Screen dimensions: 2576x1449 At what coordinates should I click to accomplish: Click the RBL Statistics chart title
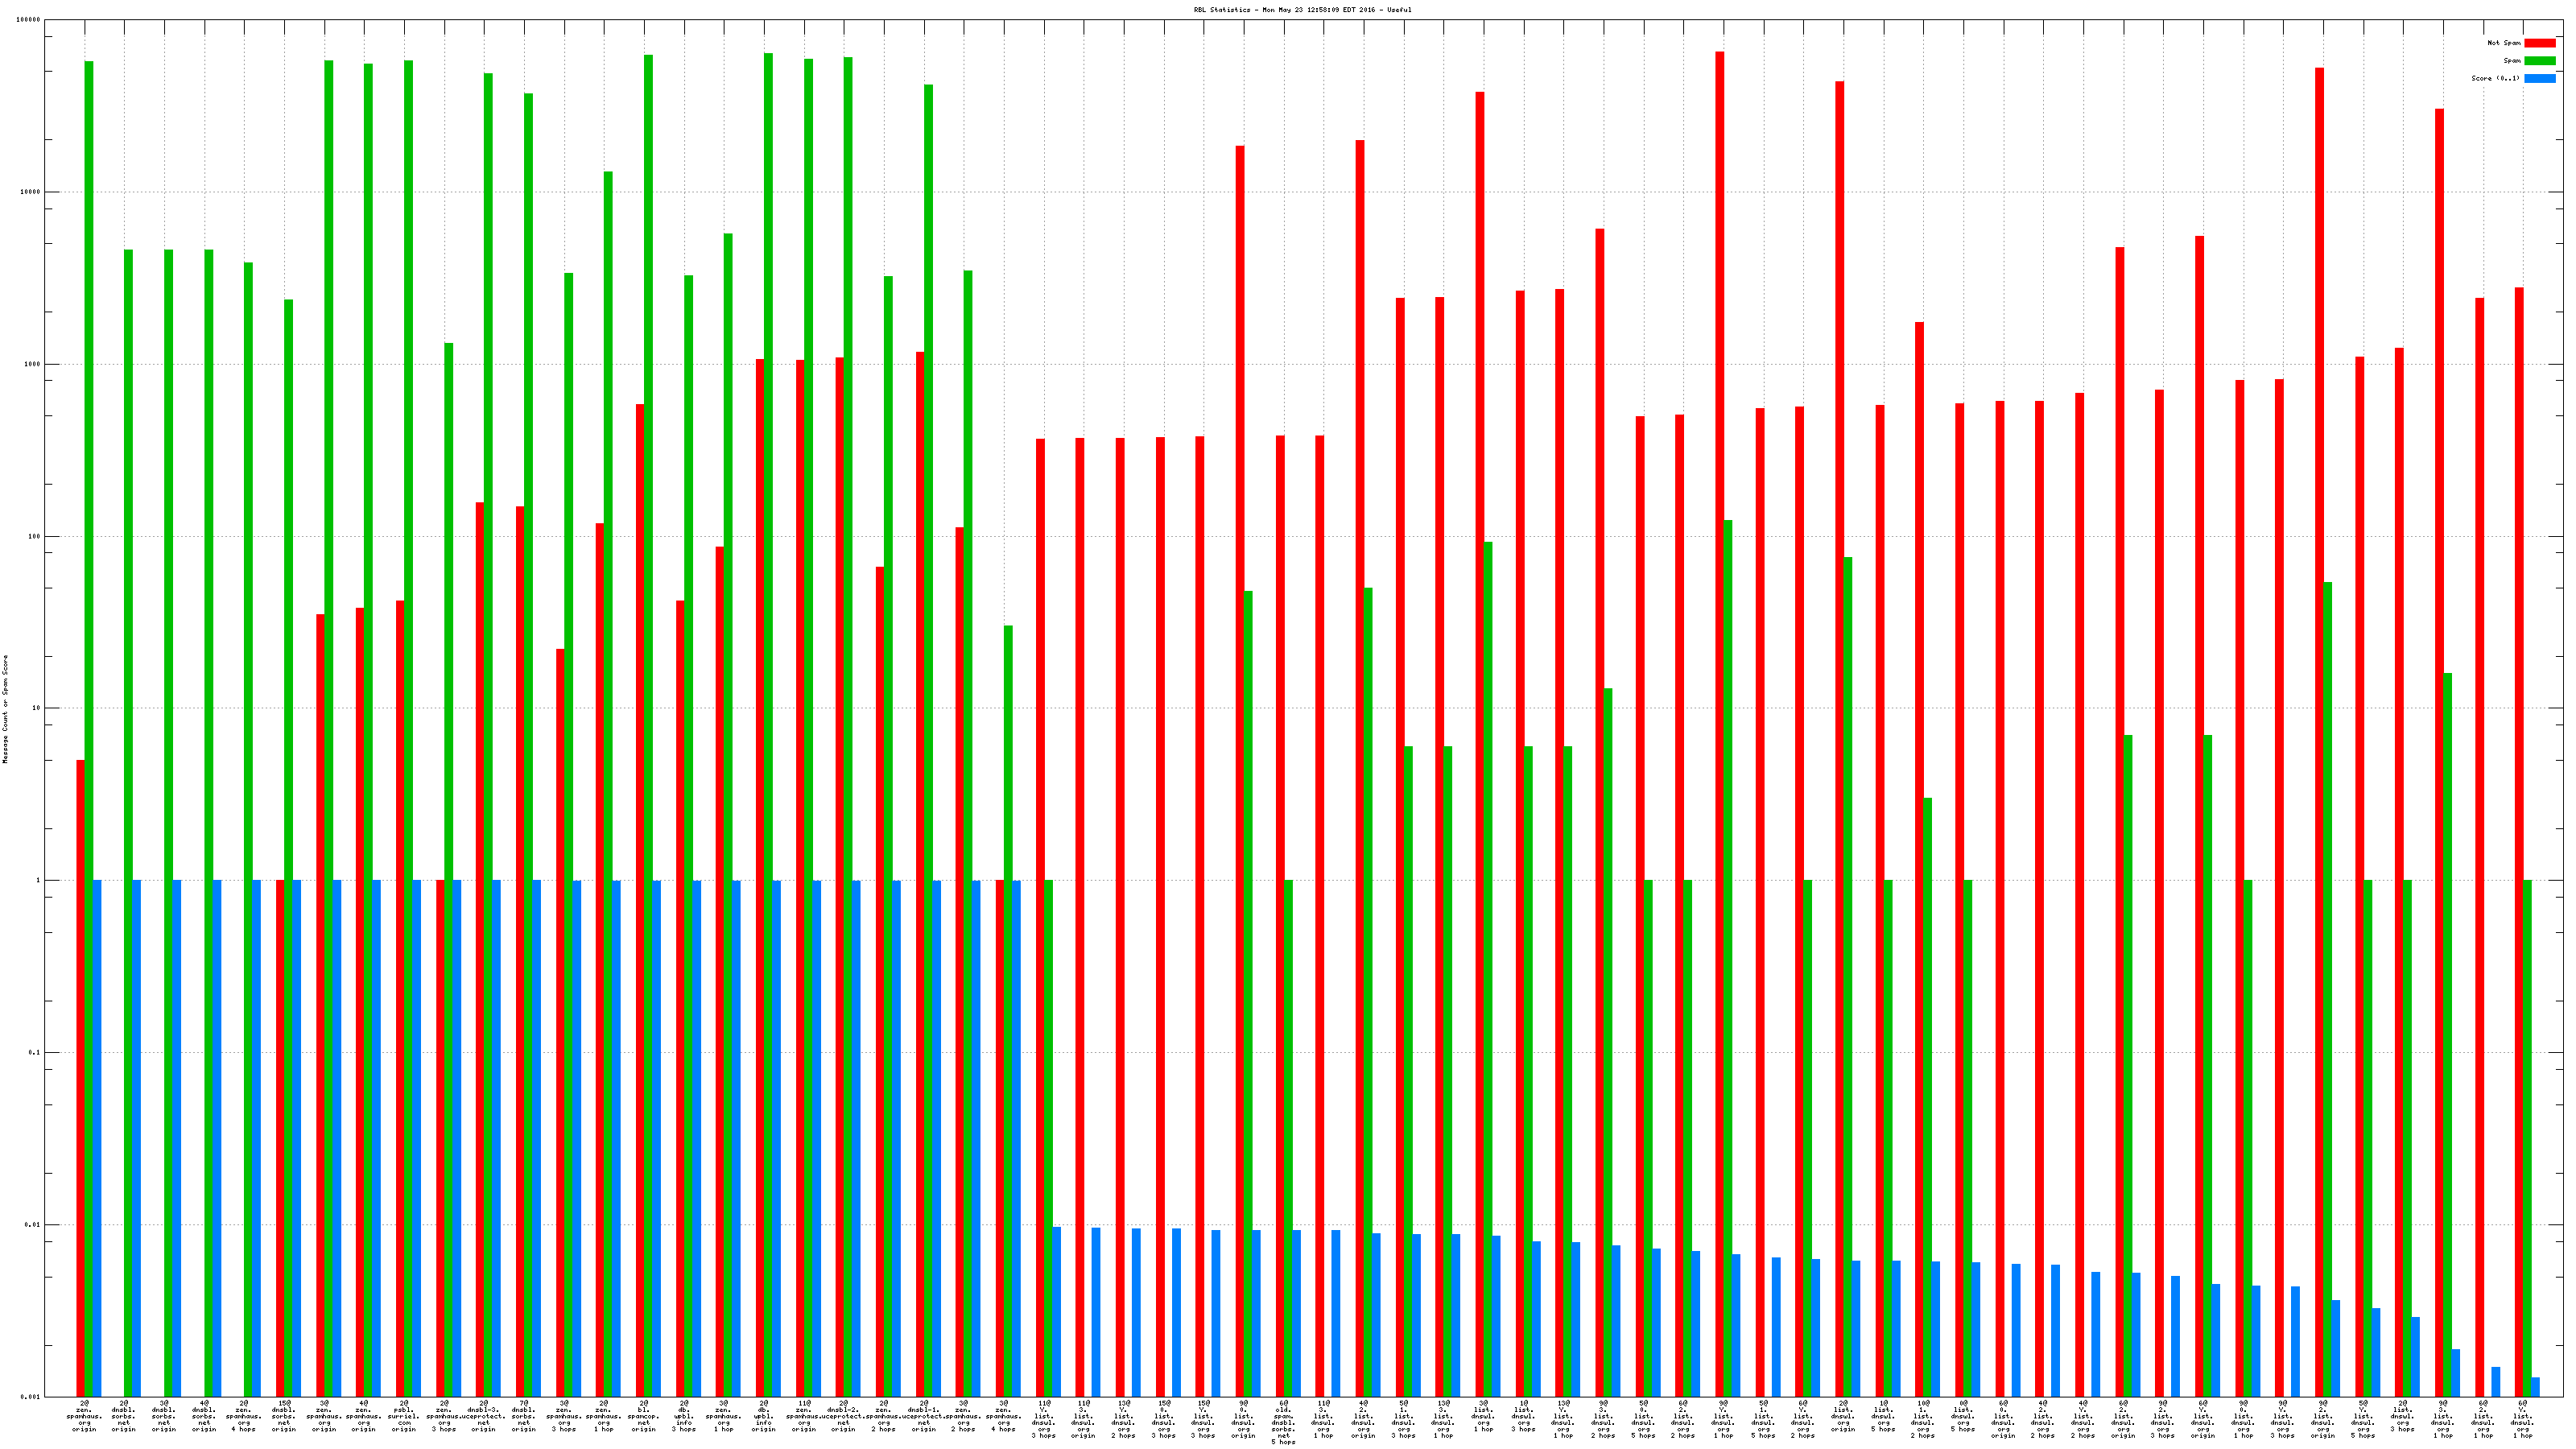(x=1302, y=10)
